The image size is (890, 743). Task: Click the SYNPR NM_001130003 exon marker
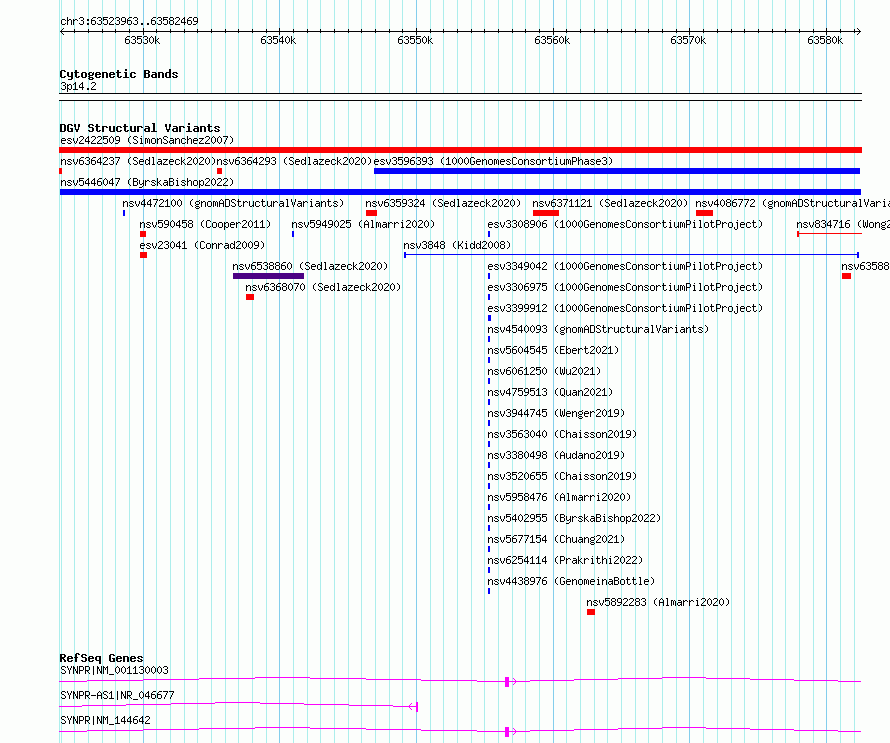(507, 682)
